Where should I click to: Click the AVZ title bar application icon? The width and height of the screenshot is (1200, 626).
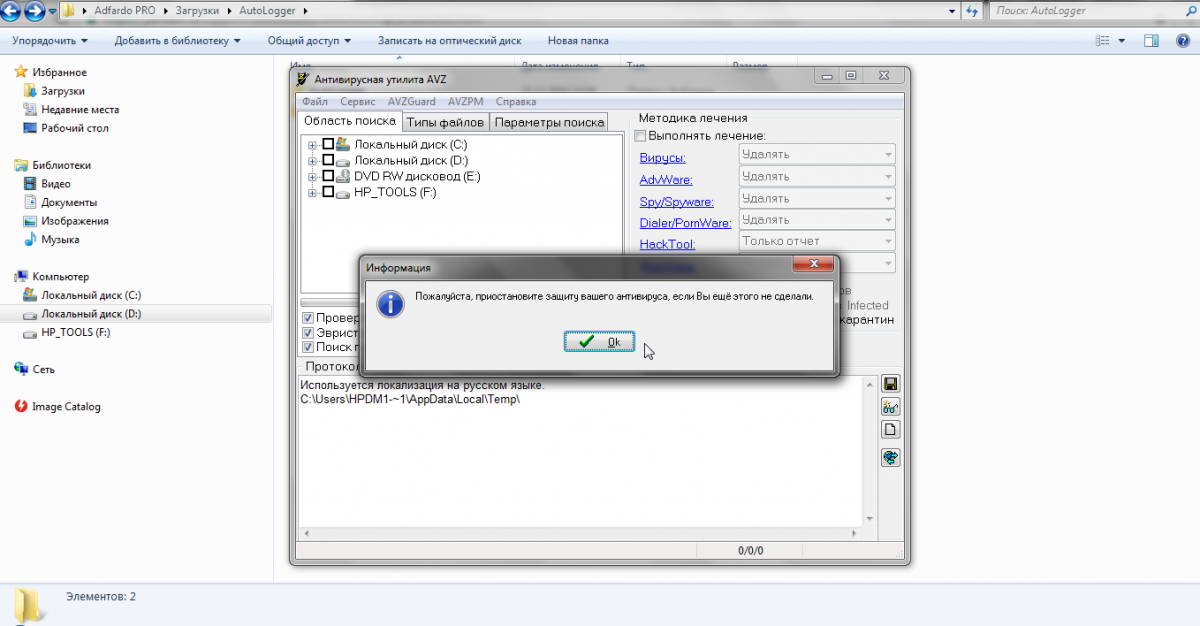pyautogui.click(x=303, y=78)
